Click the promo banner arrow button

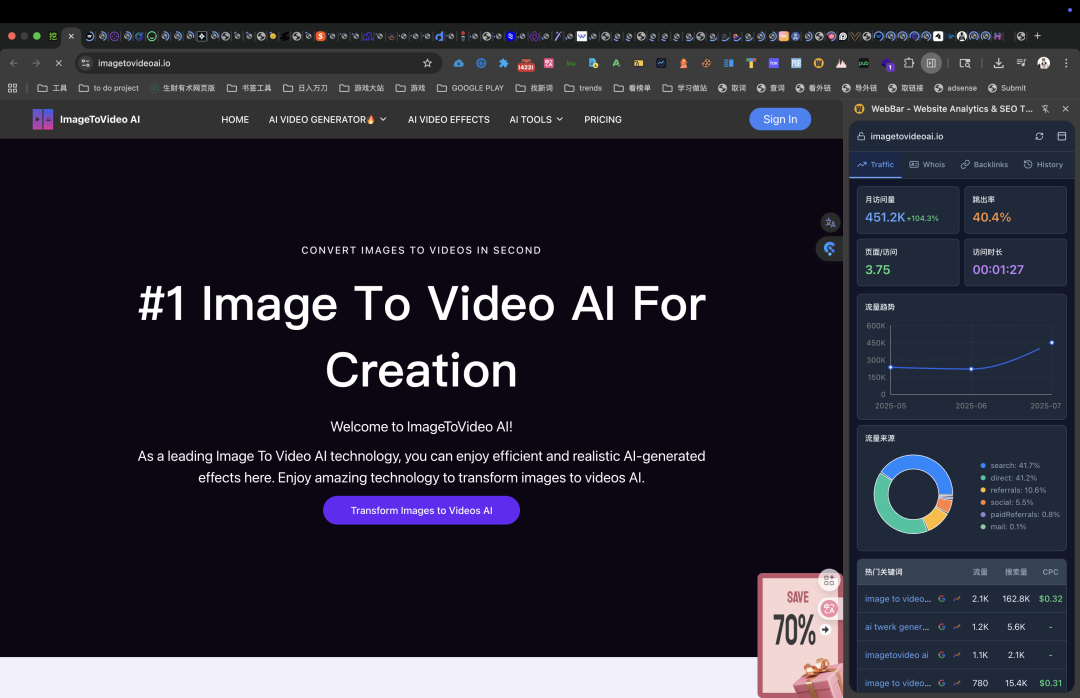825,630
